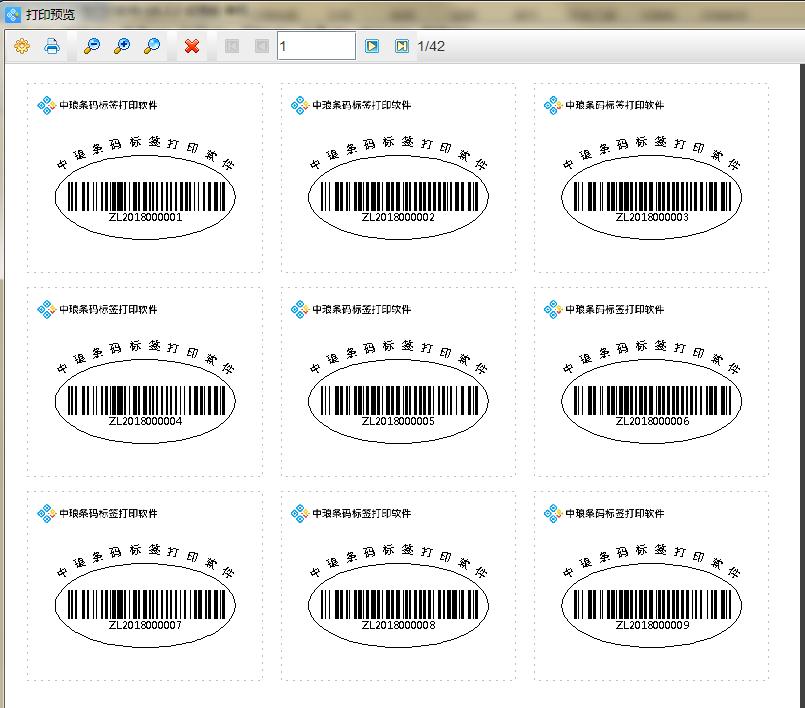Click the page number input field

point(315,46)
